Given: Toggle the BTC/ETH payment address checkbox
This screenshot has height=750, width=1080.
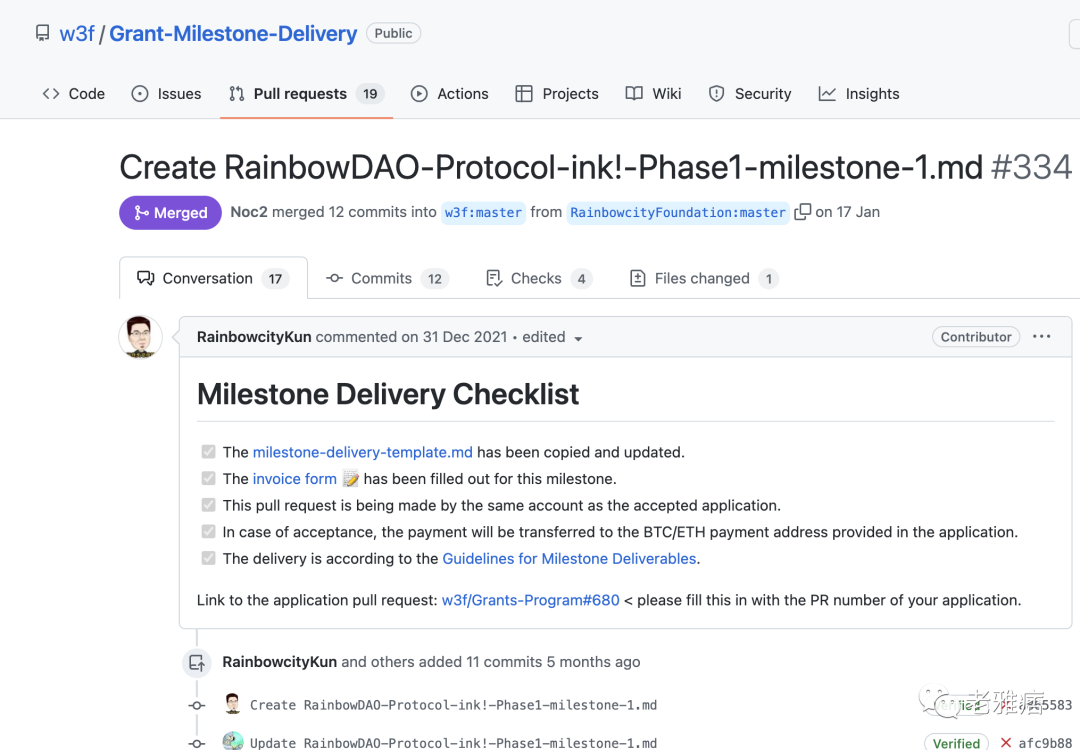Looking at the screenshot, I should (x=208, y=532).
